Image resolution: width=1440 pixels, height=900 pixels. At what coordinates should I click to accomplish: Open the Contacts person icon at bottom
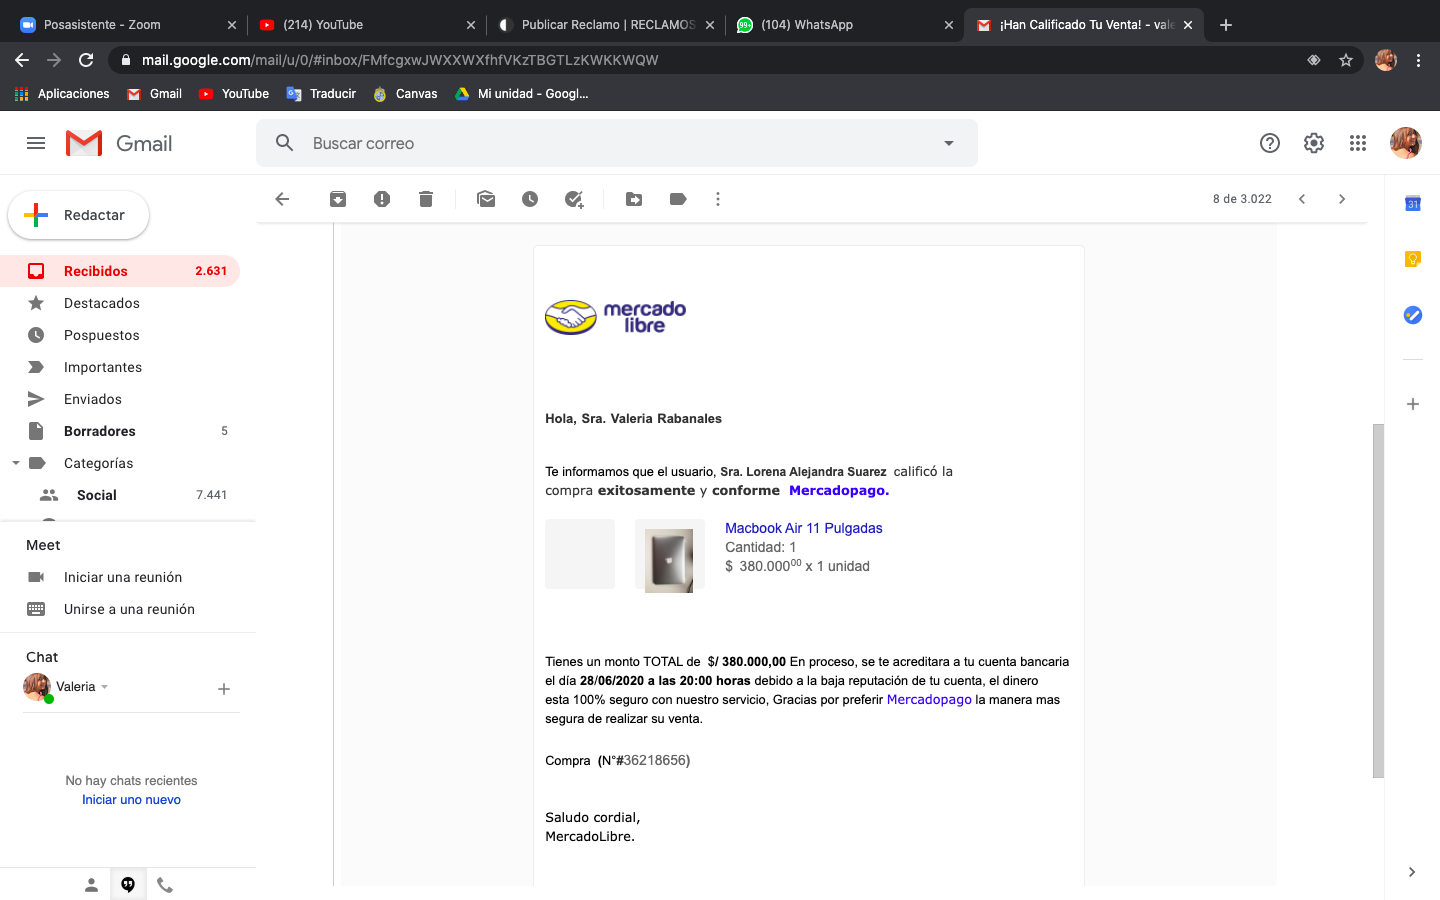pyautogui.click(x=91, y=885)
